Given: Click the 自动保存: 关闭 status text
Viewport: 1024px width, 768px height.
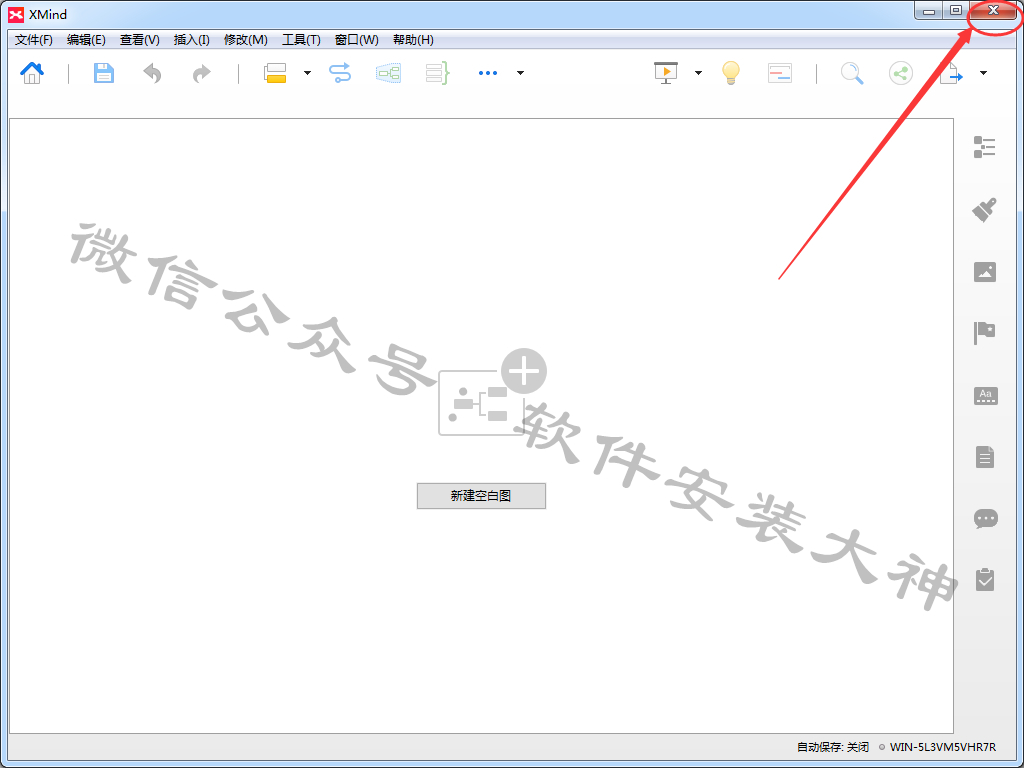Looking at the screenshot, I should pyautogui.click(x=833, y=747).
